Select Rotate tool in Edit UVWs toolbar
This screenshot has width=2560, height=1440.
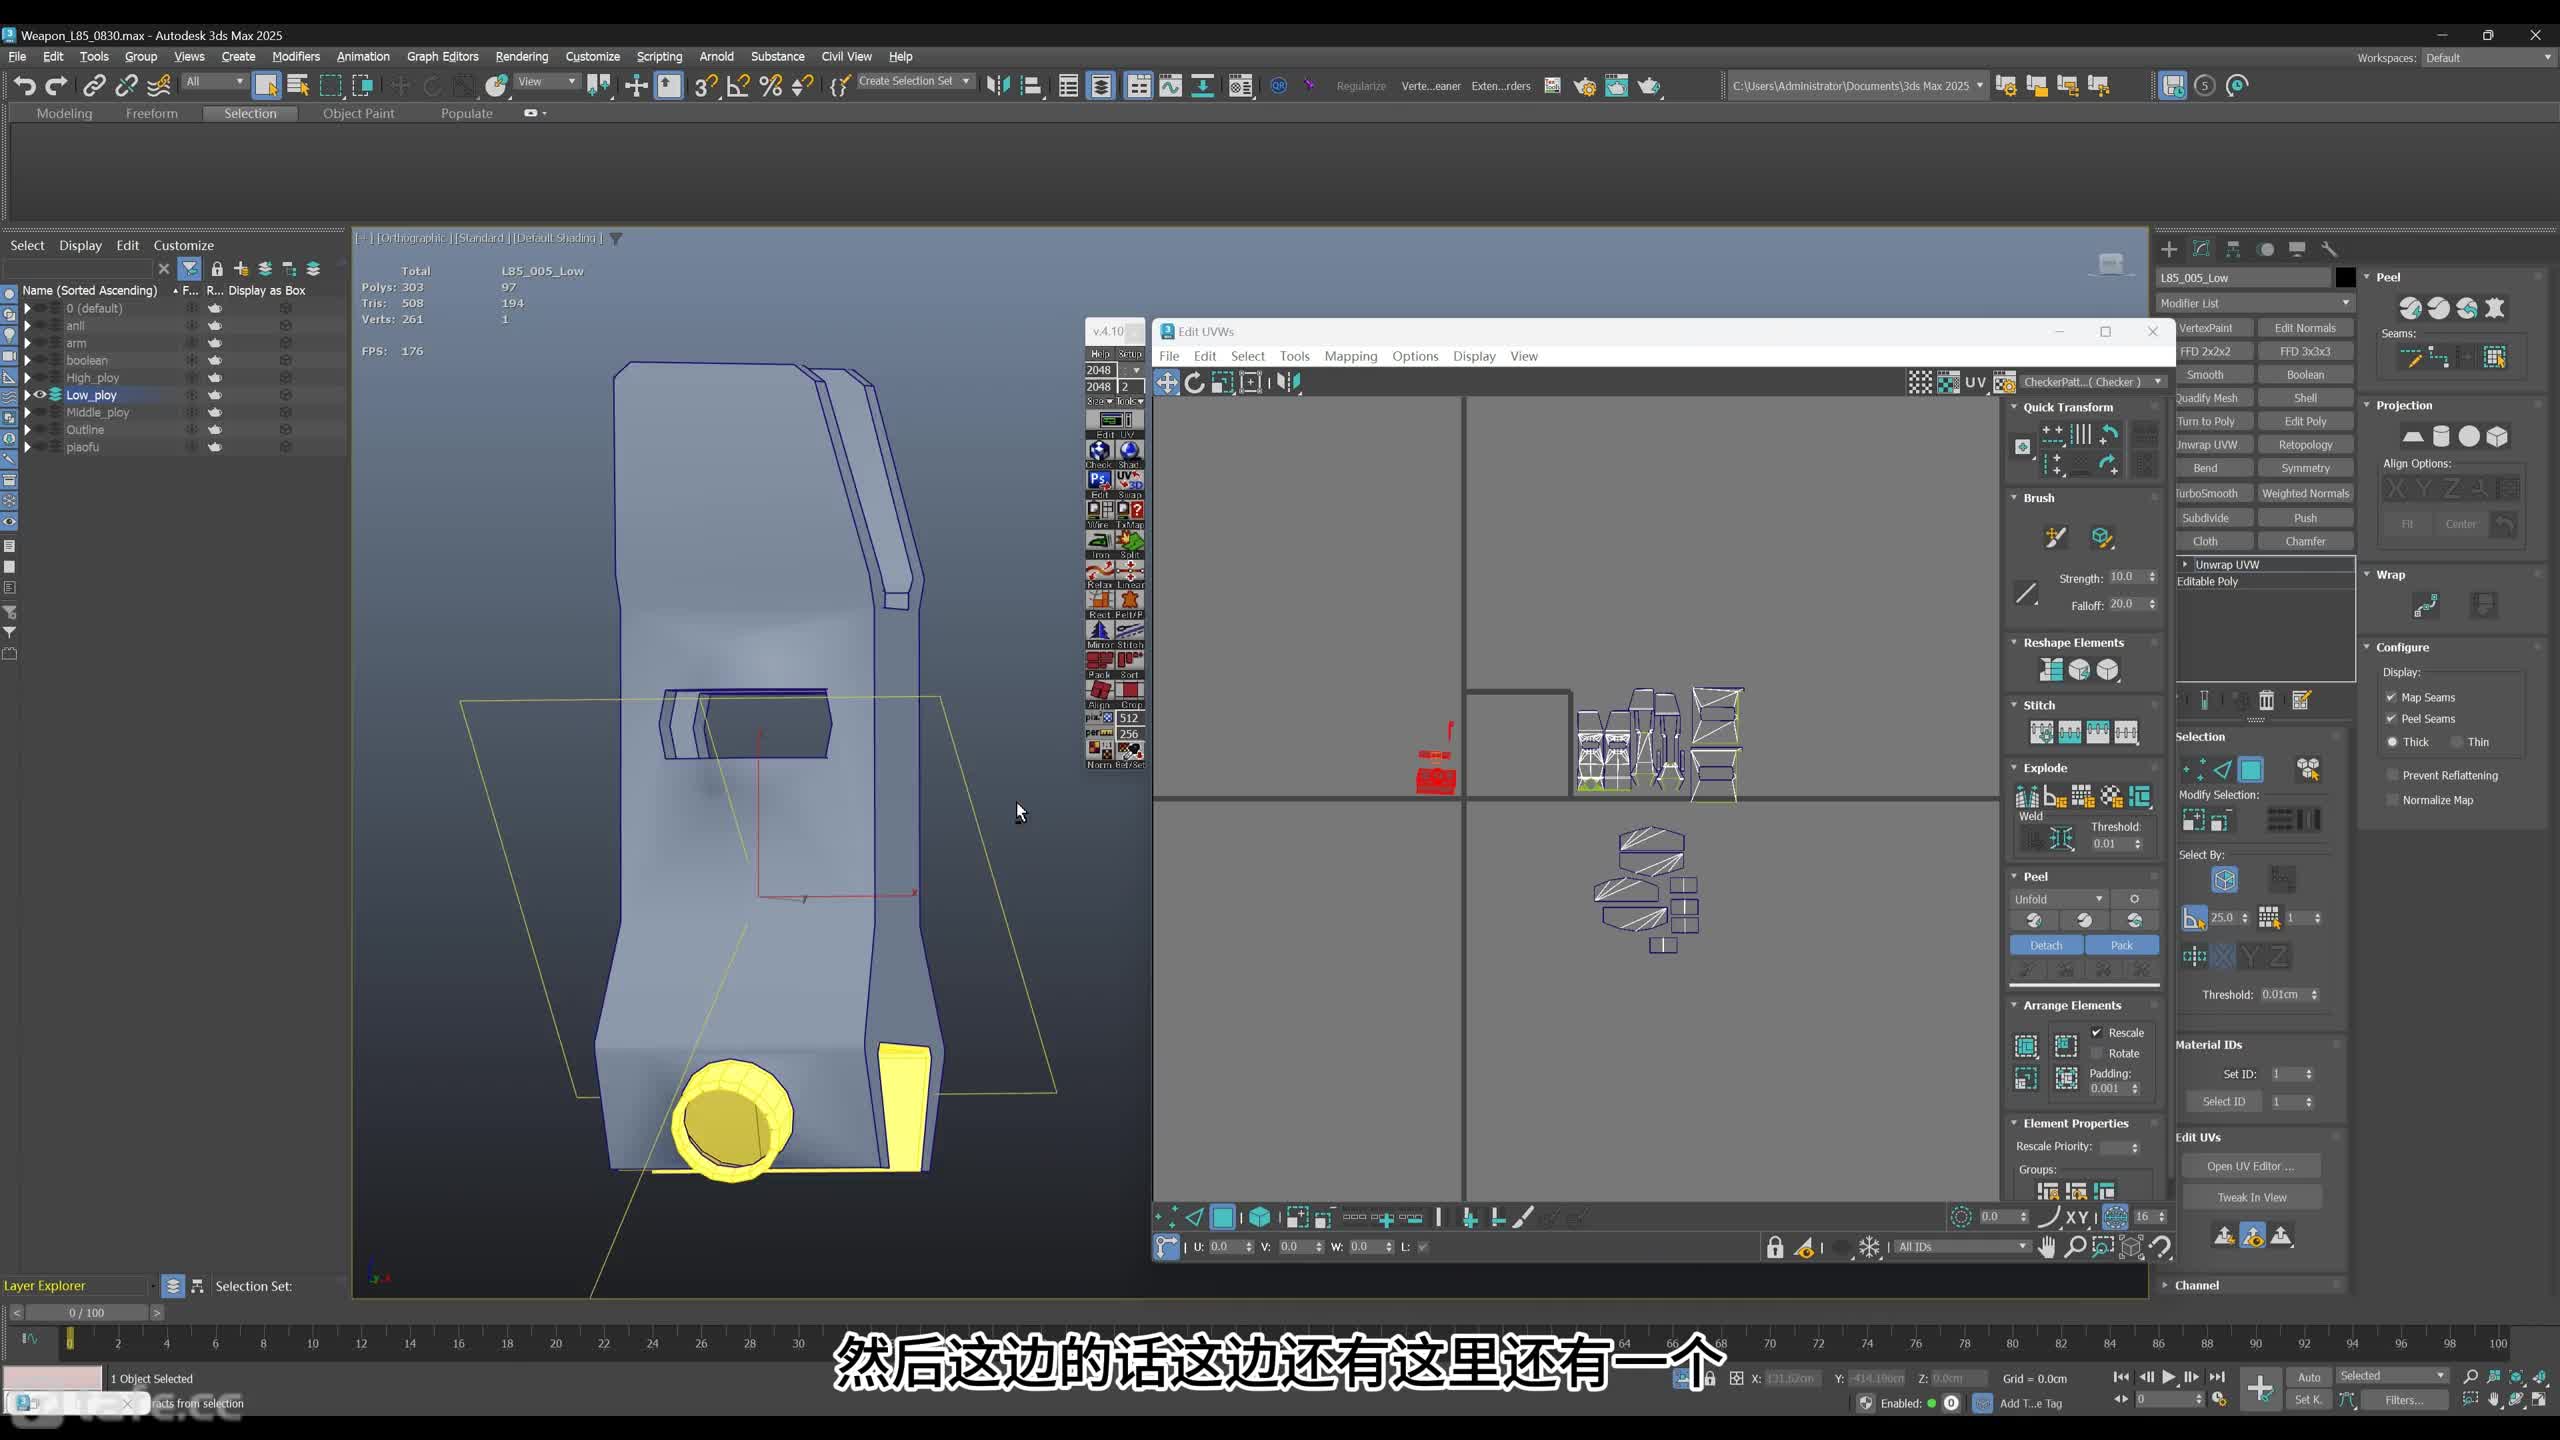coord(1194,382)
